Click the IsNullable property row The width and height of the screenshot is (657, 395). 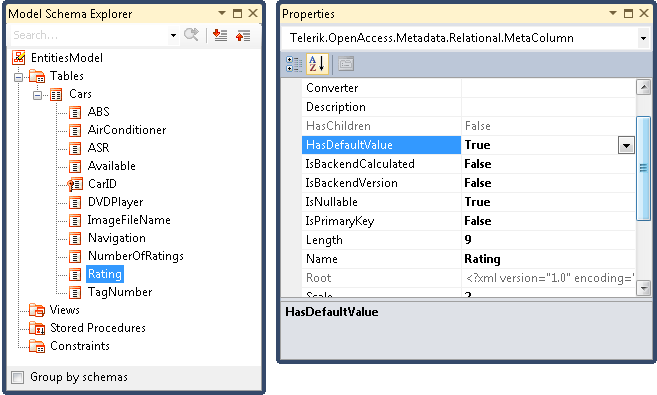click(x=468, y=202)
